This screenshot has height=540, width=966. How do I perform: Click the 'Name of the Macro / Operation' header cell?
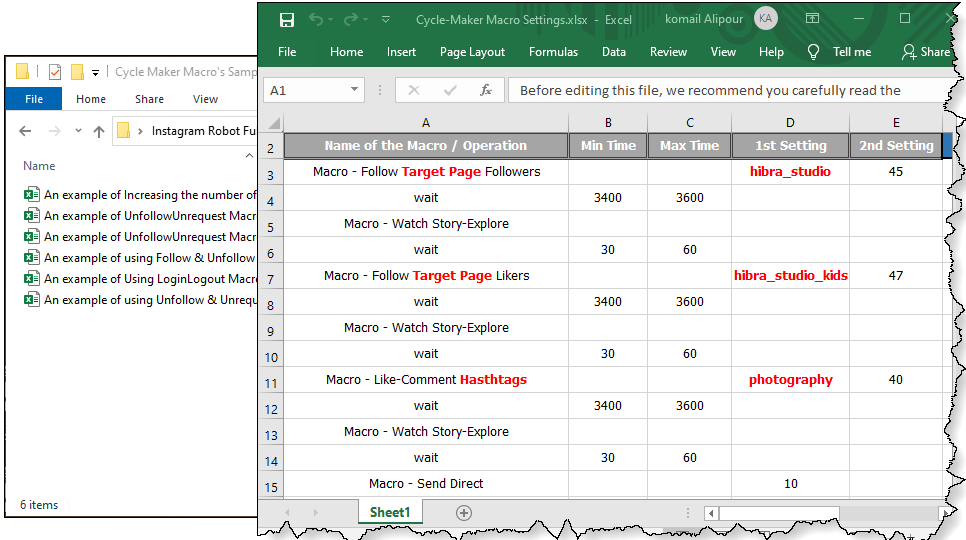tap(426, 146)
